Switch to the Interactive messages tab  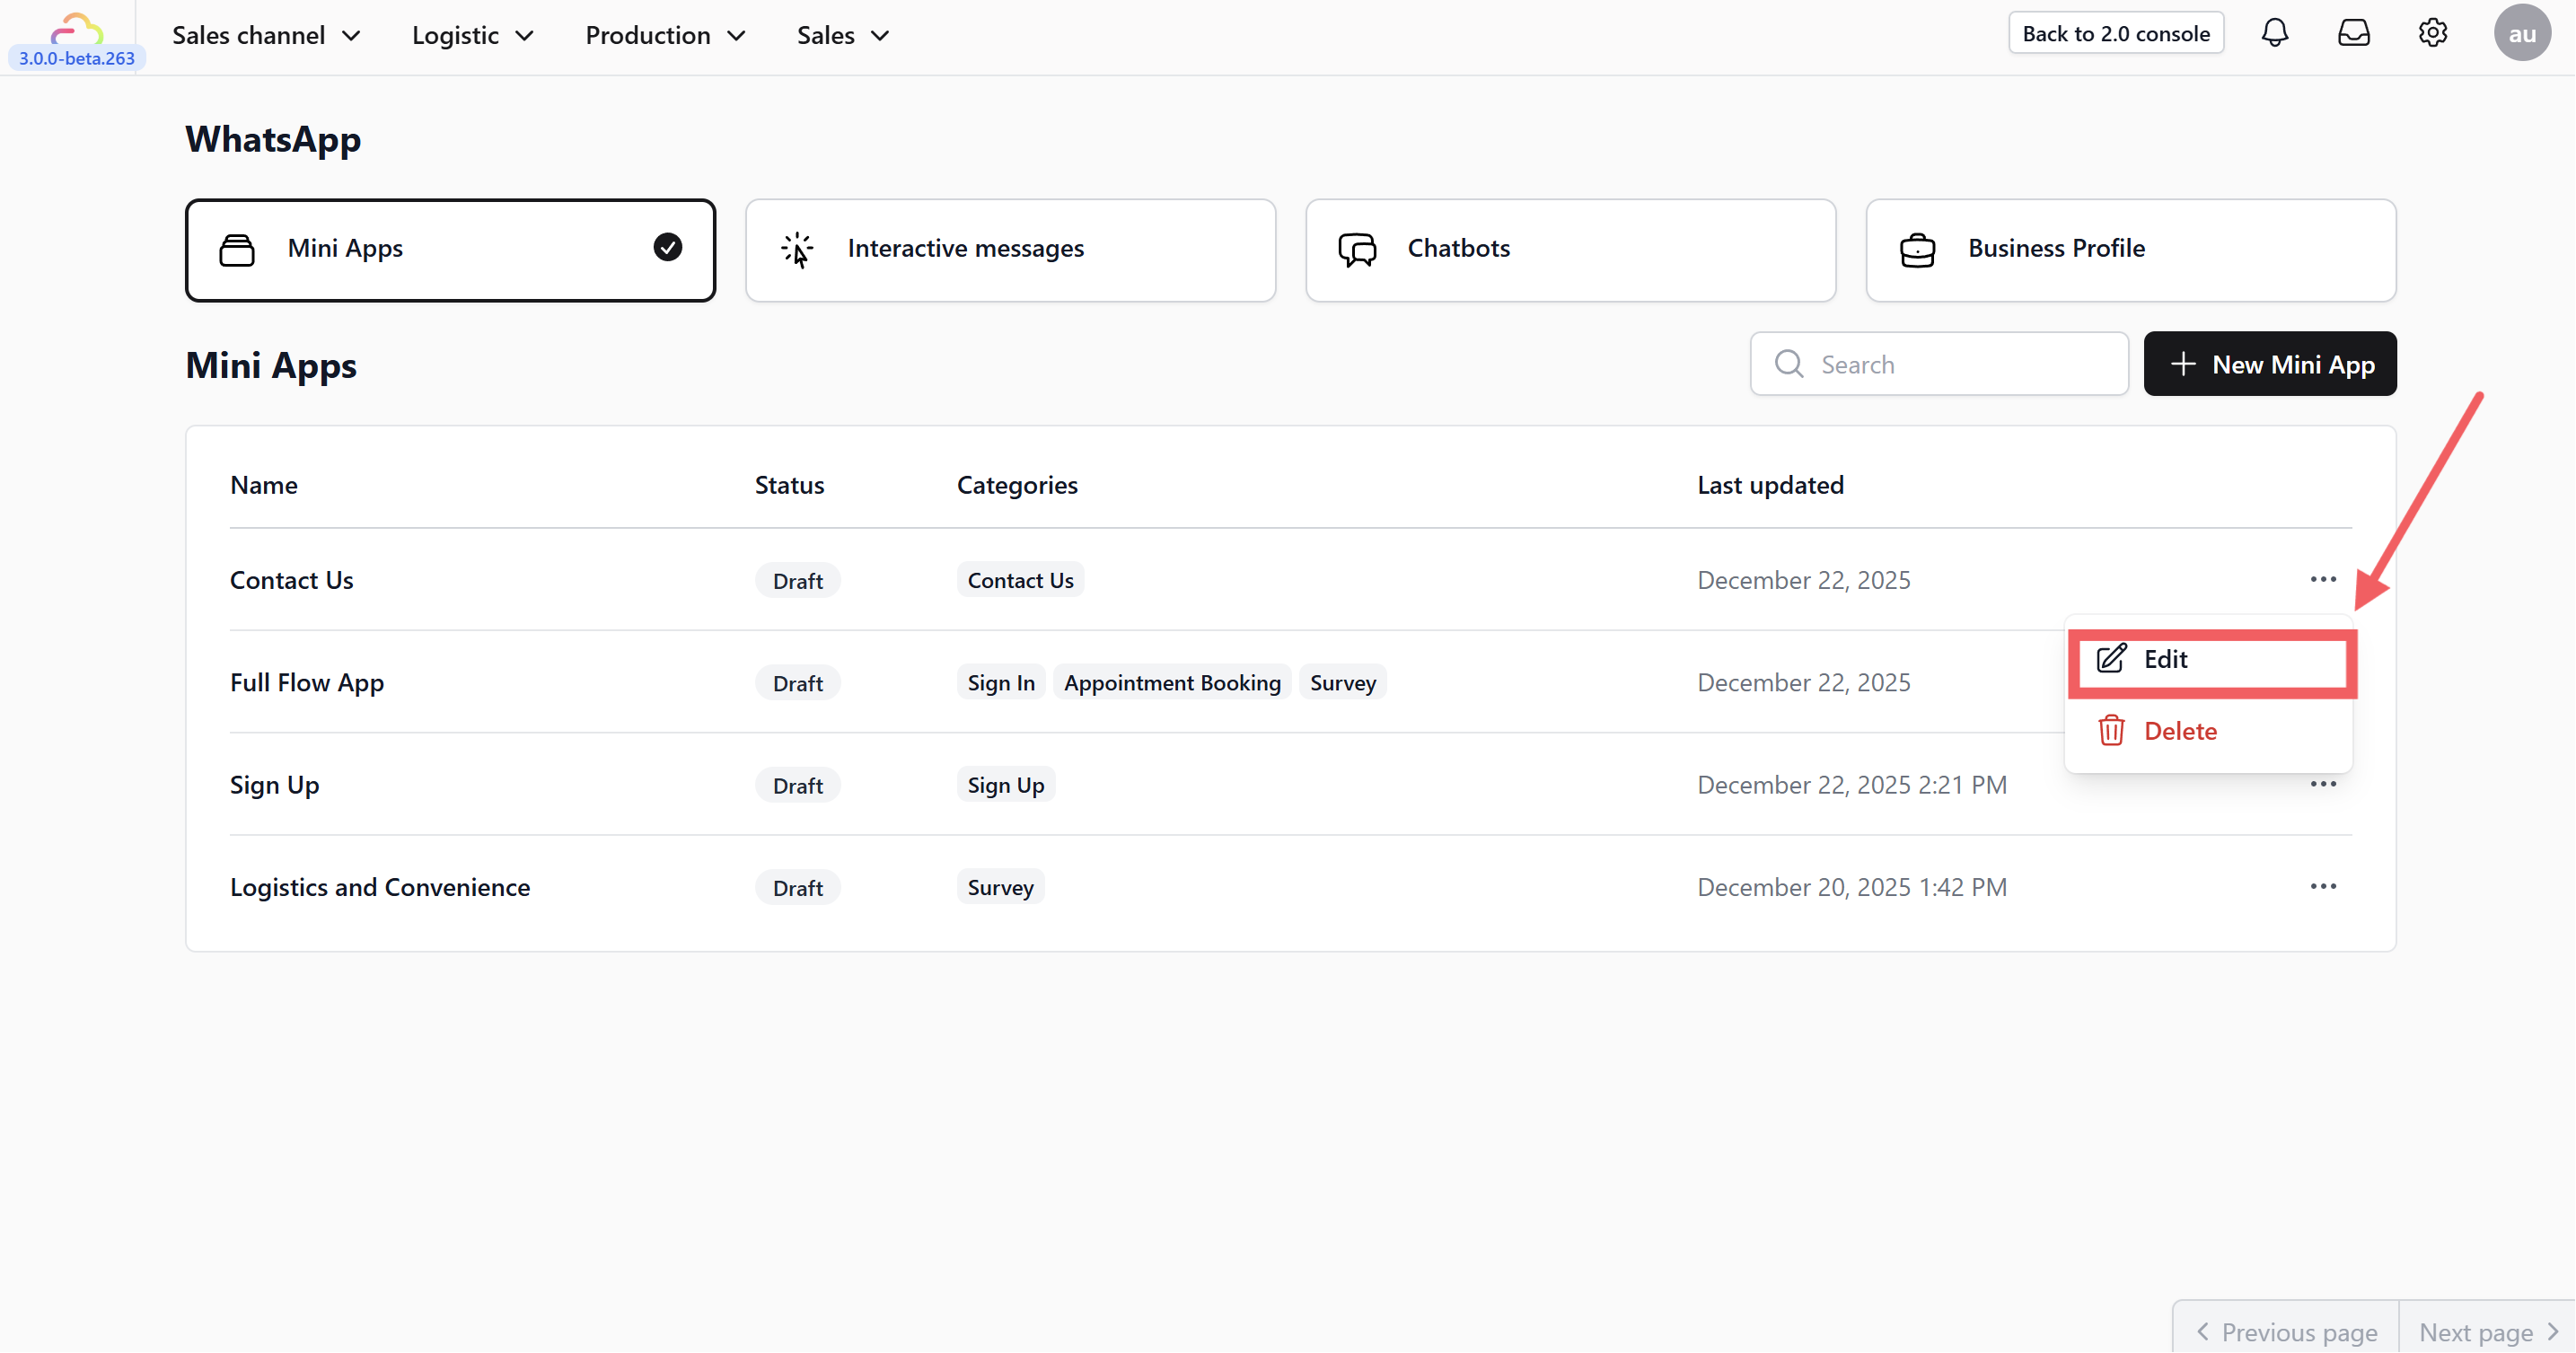1010,250
